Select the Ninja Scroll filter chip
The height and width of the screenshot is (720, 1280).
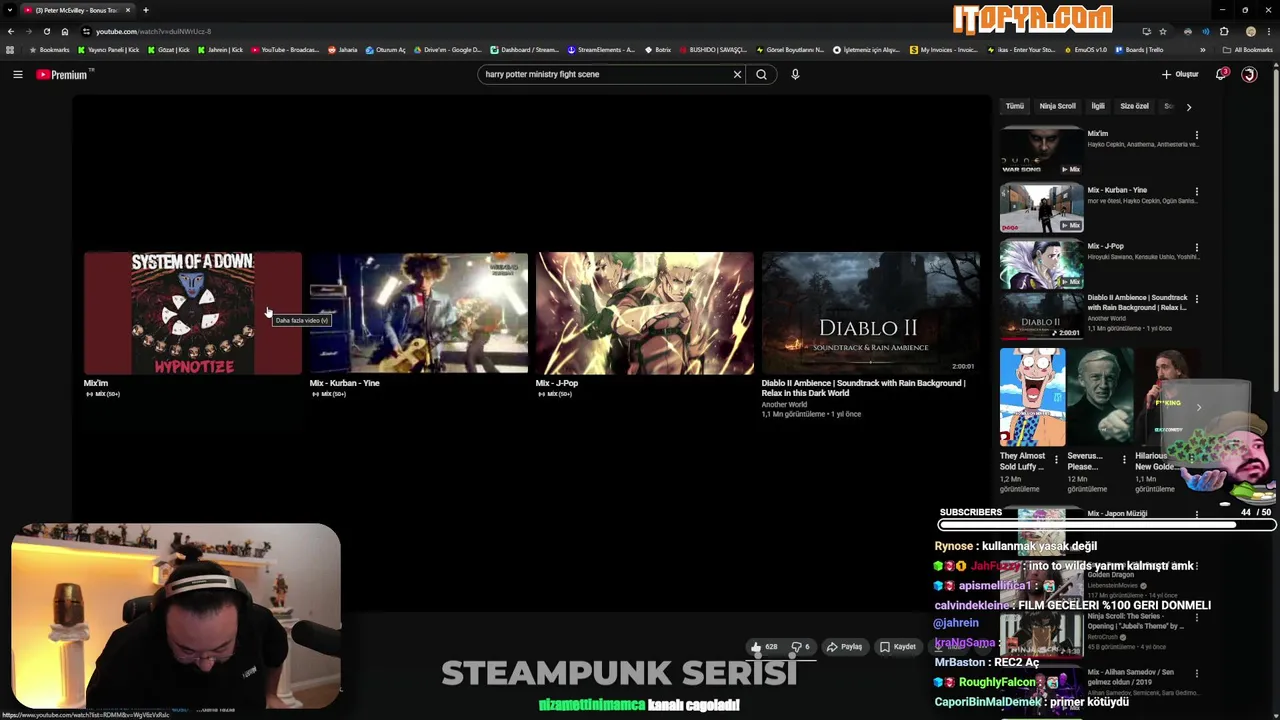1057,106
